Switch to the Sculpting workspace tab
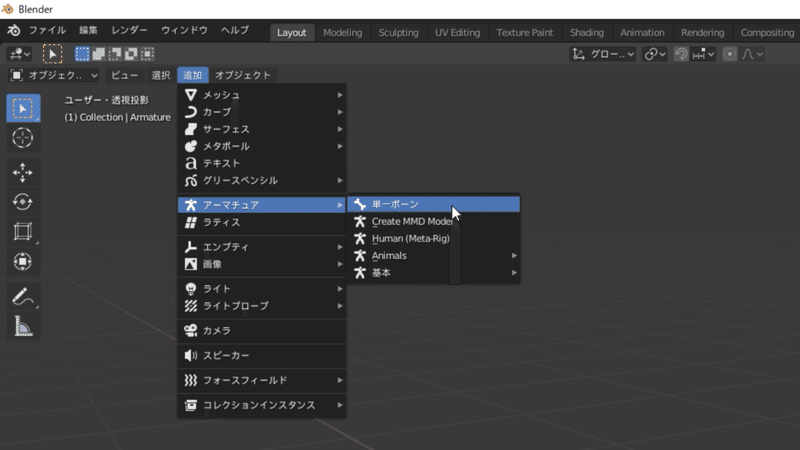The image size is (800, 450). (398, 33)
